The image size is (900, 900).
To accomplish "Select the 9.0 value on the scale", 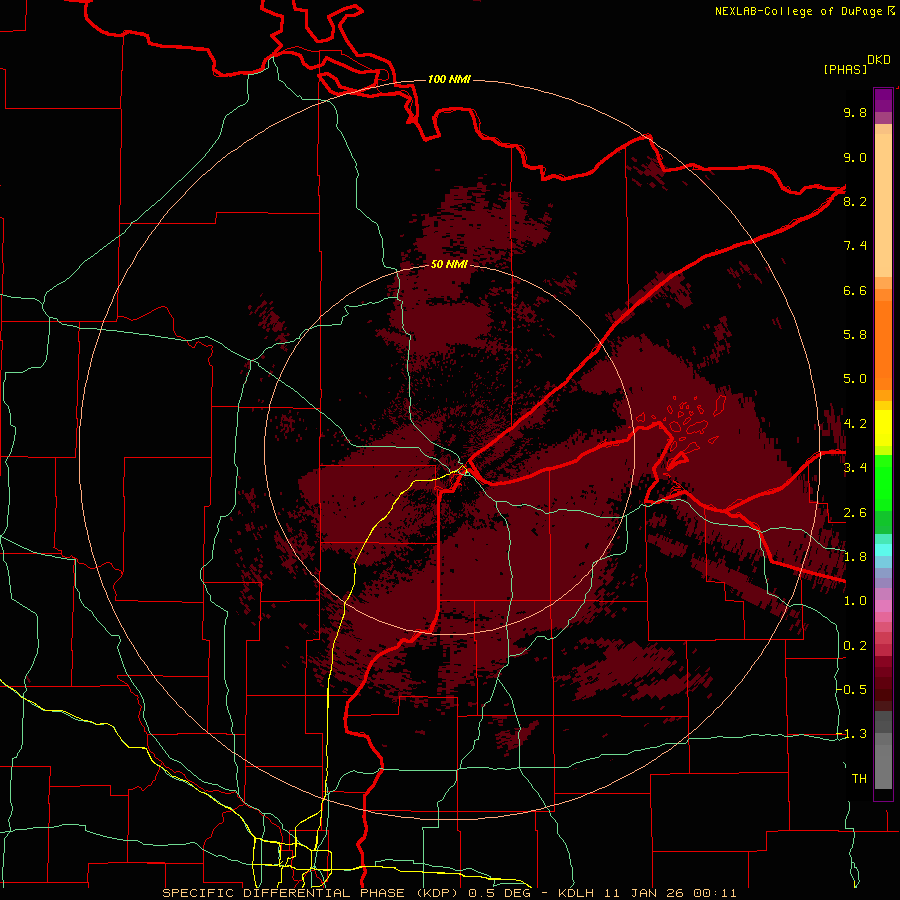I will click(x=855, y=157).
